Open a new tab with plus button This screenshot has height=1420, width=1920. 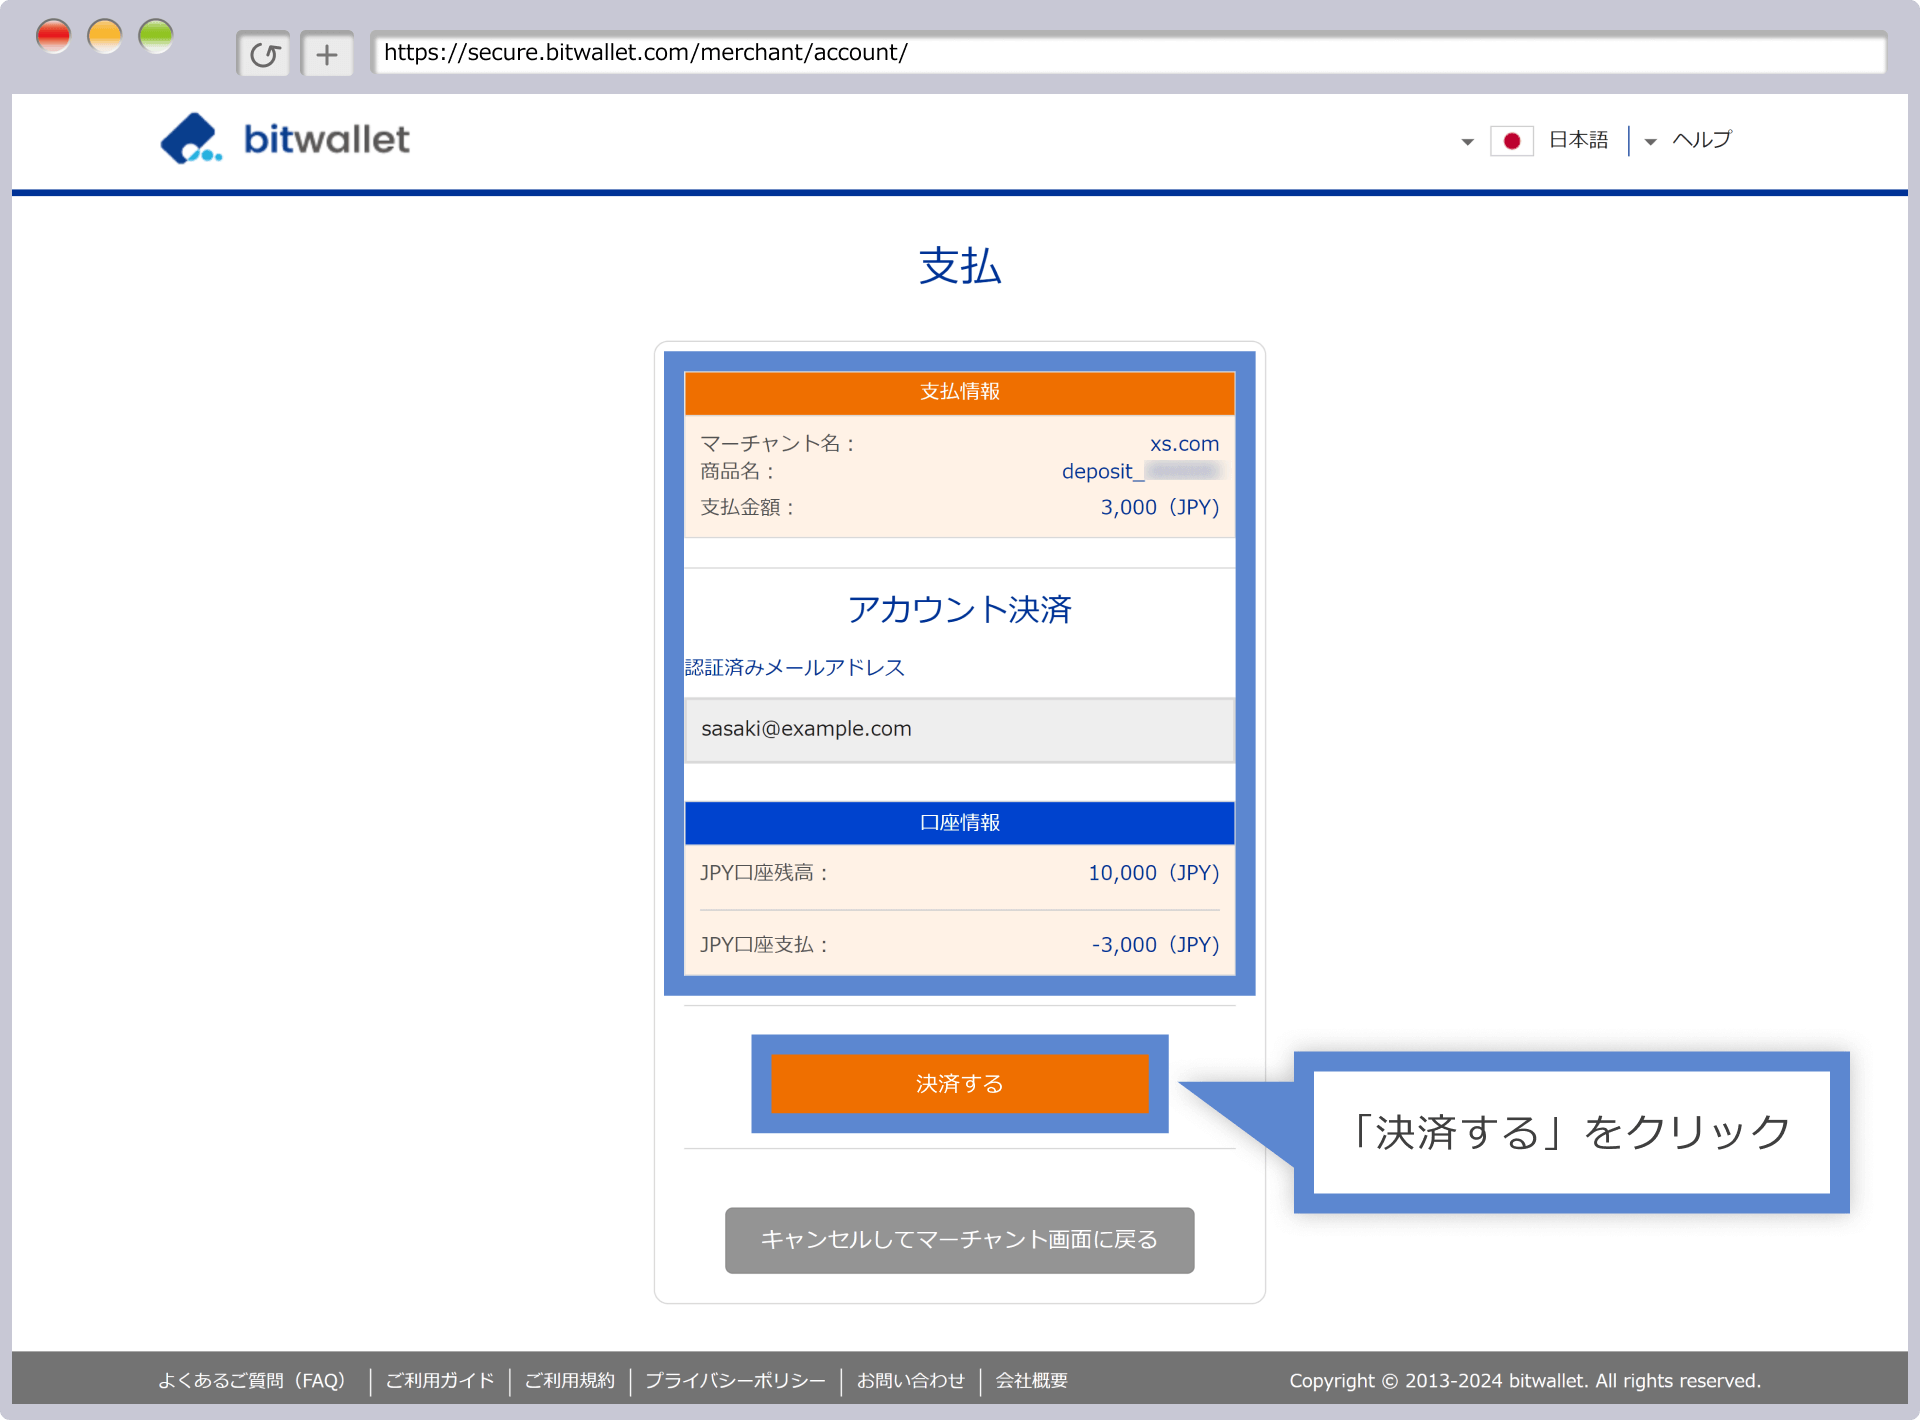point(327,54)
